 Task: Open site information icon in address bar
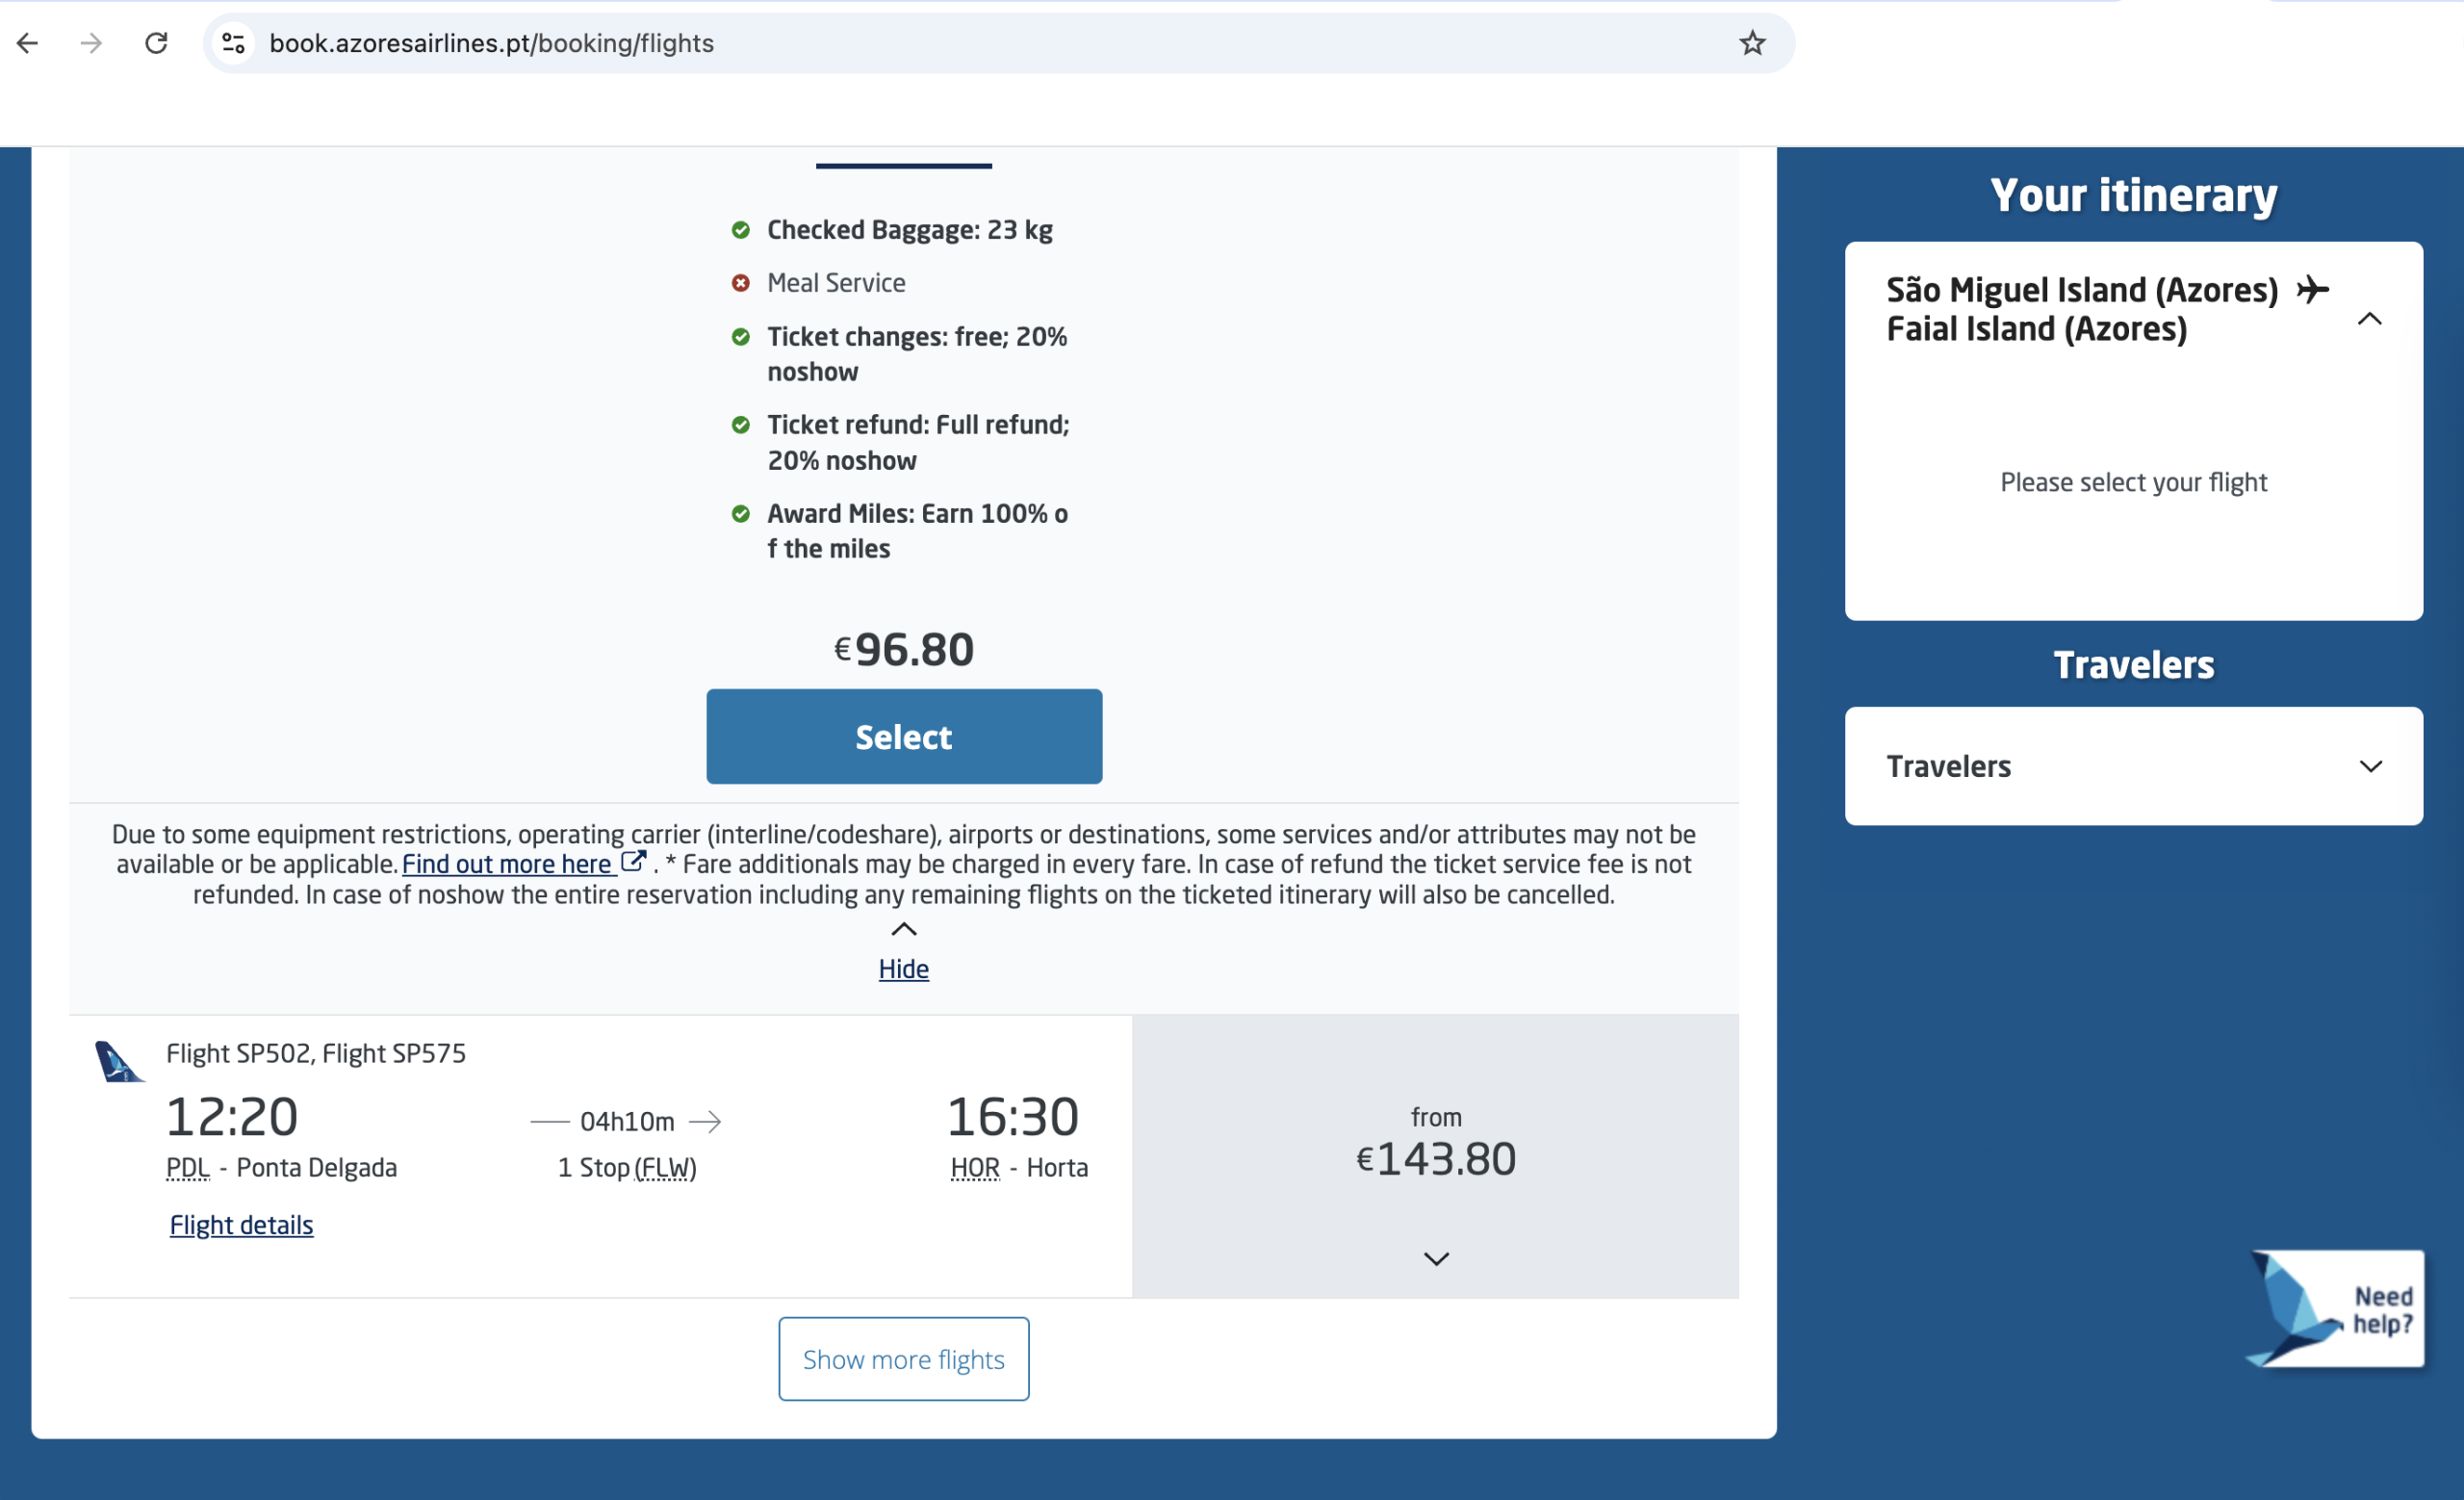(x=234, y=43)
